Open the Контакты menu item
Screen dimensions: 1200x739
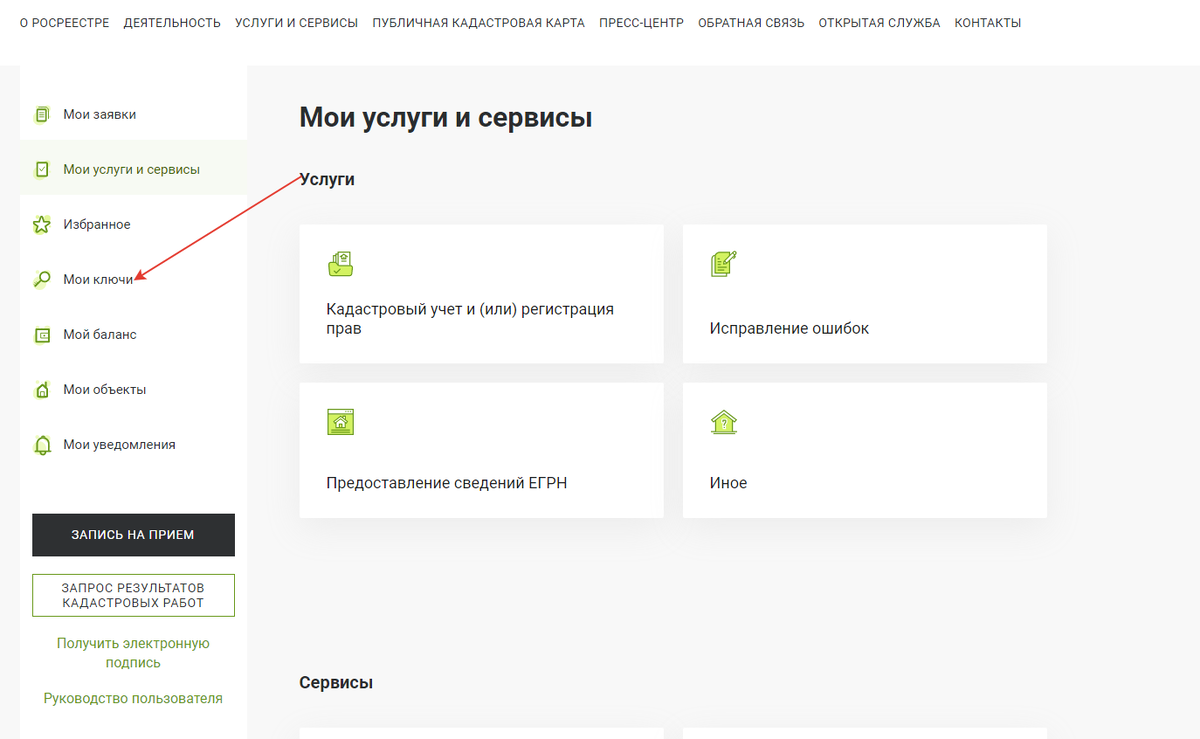coord(988,23)
